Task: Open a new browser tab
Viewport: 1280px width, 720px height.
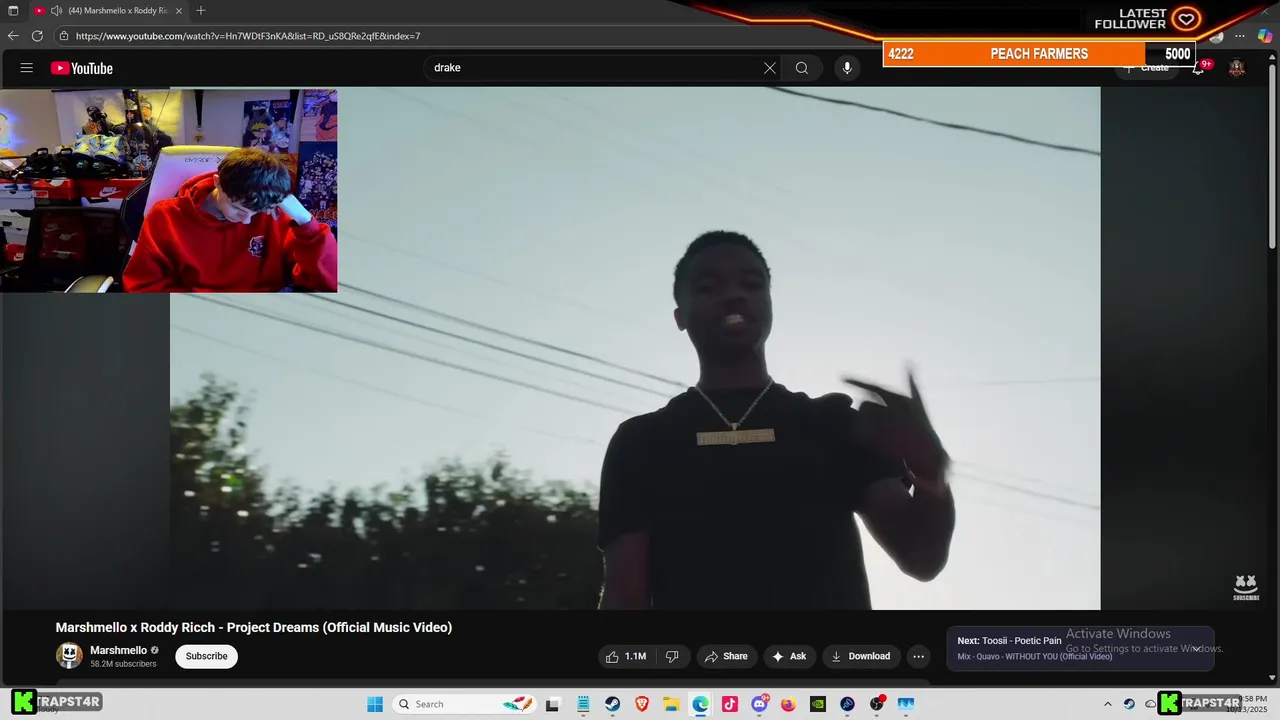Action: pyautogui.click(x=201, y=11)
